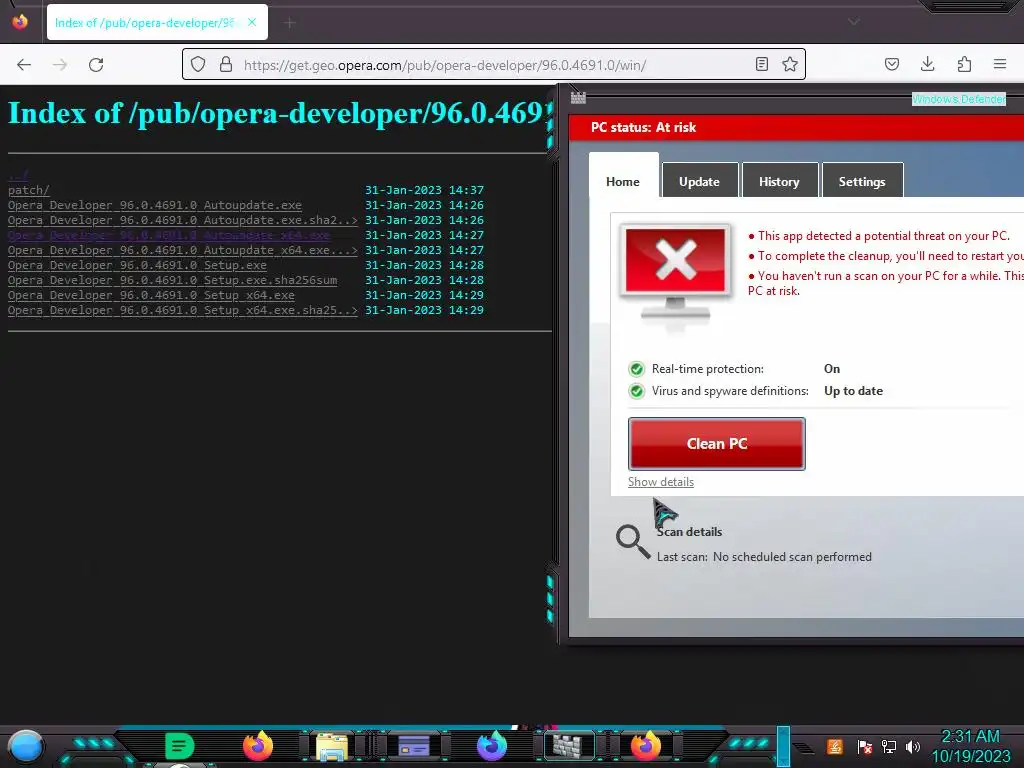Download Opera_Developer_96.0.4691.0_Setup_x64.exe
This screenshot has height=768, width=1024.
tap(151, 295)
